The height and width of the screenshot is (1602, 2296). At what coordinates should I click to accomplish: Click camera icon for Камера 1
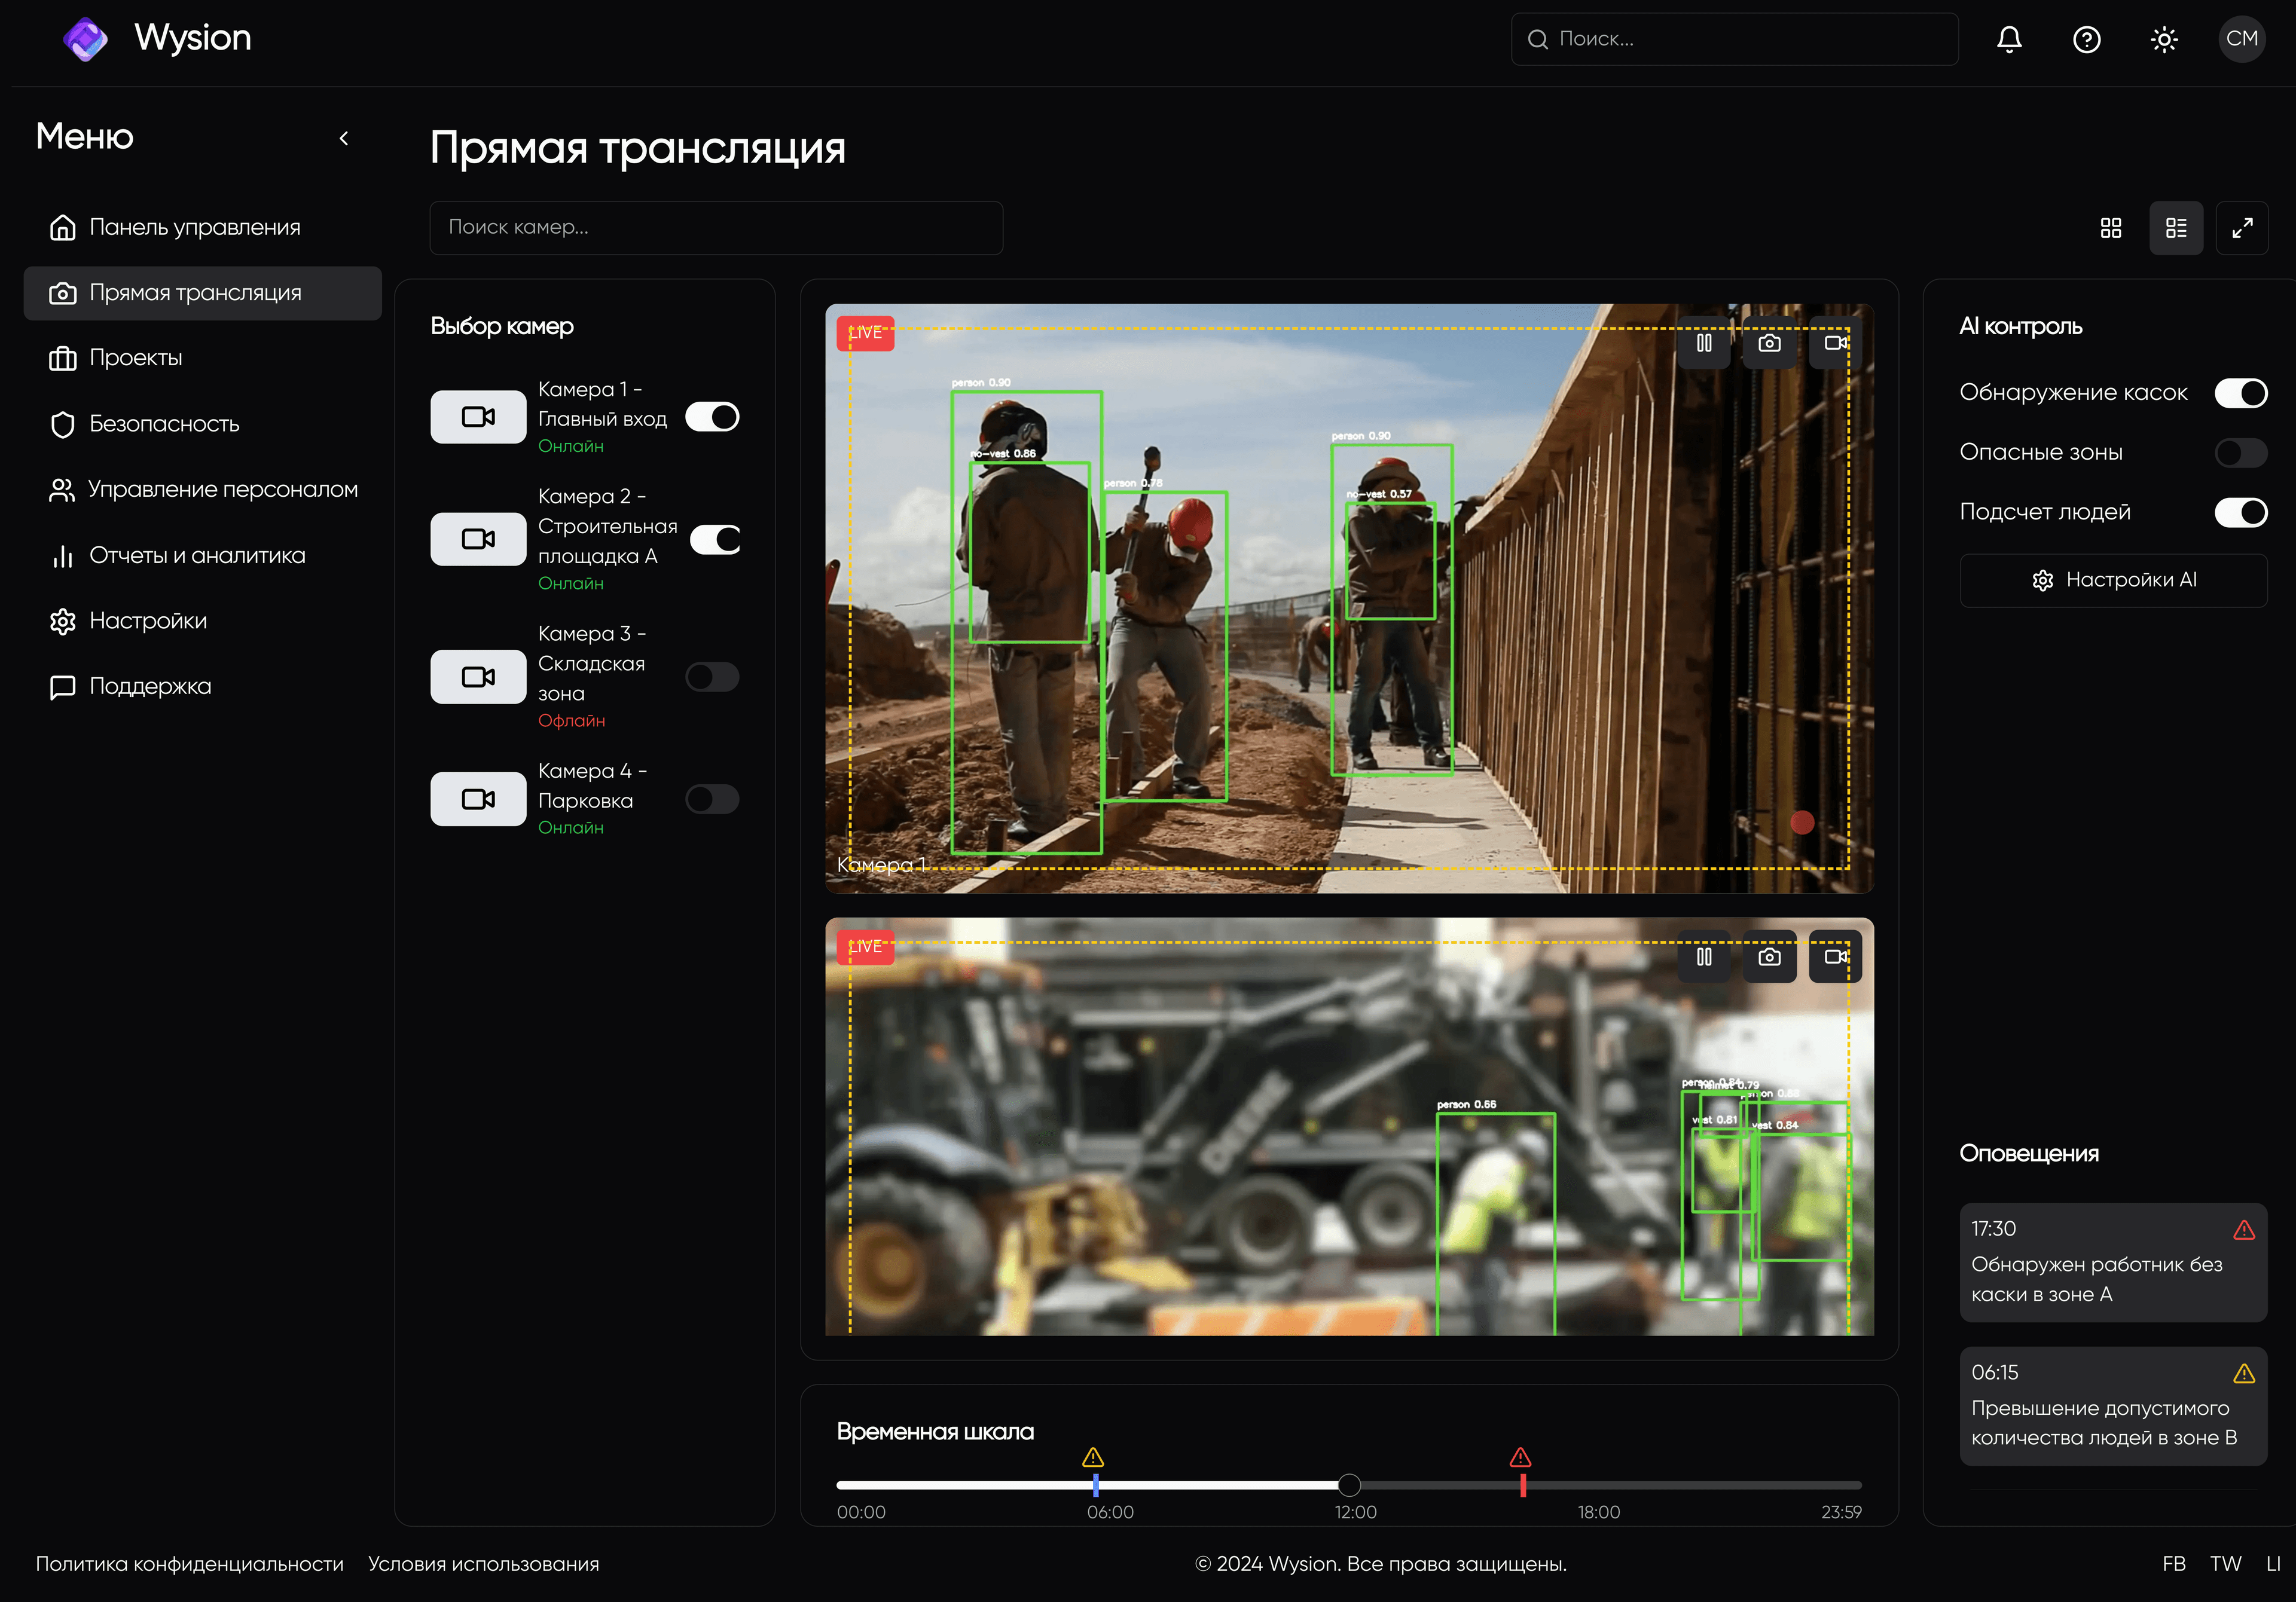pyautogui.click(x=478, y=416)
